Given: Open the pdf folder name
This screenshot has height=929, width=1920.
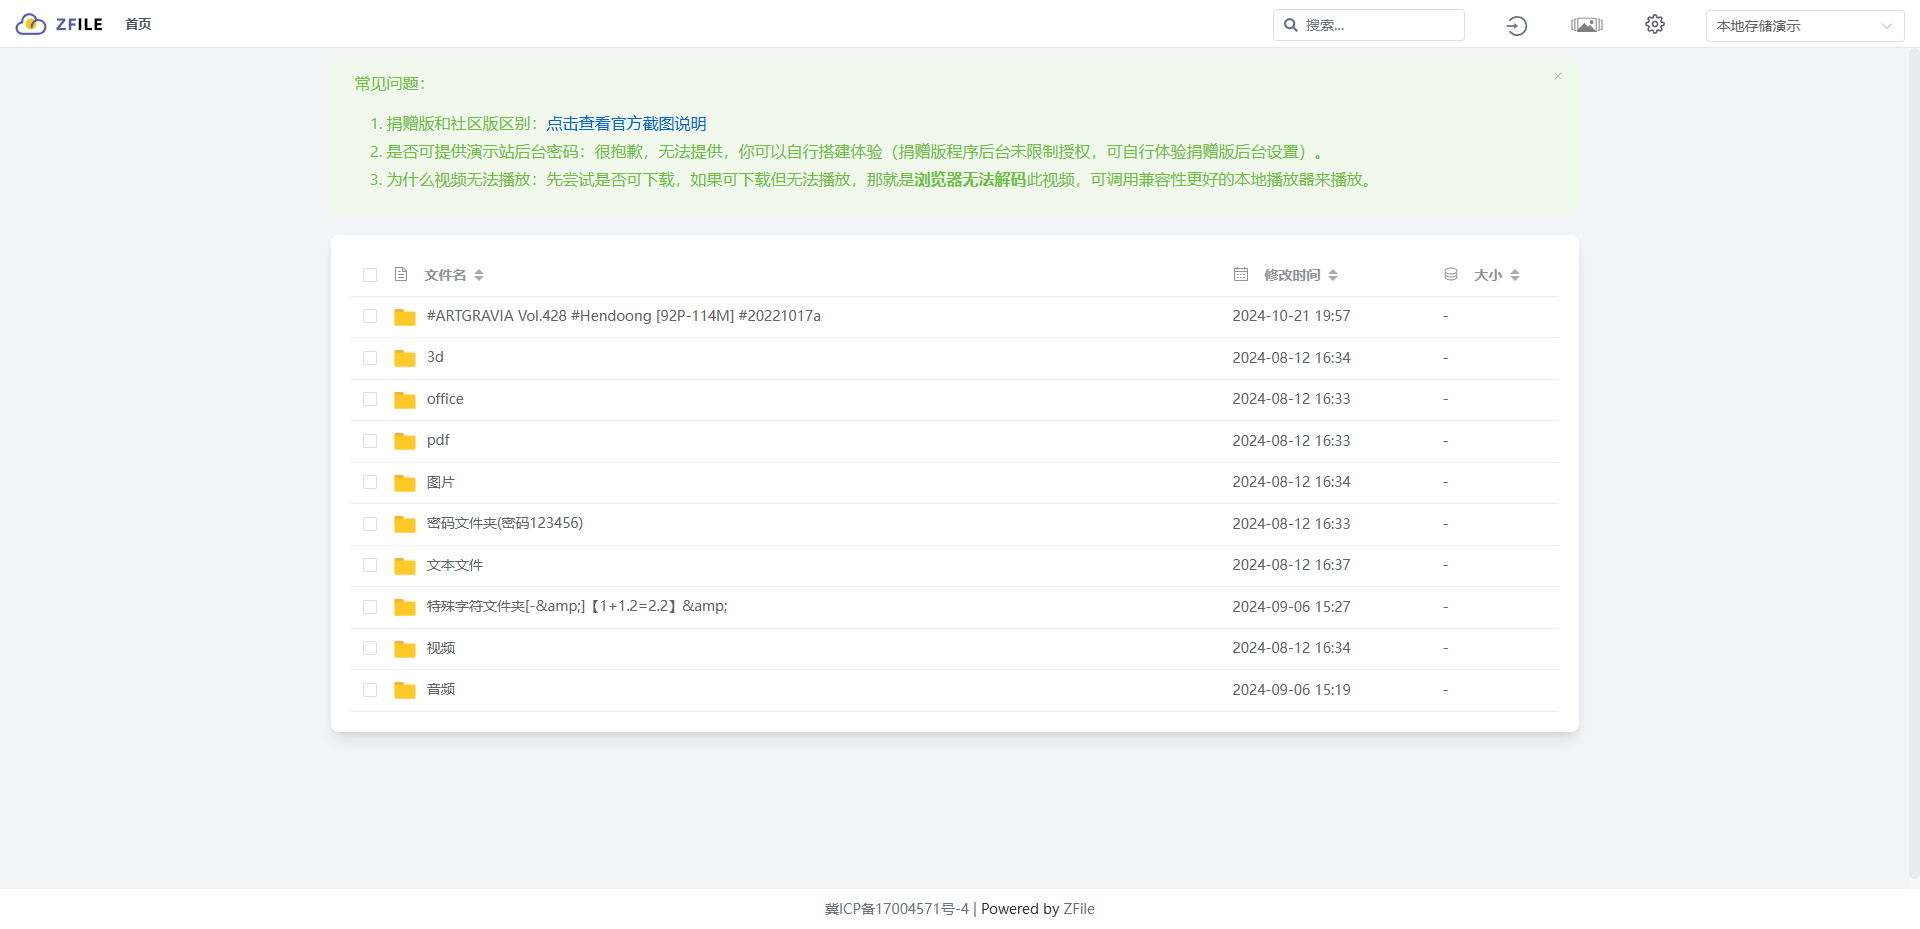Looking at the screenshot, I should point(438,440).
